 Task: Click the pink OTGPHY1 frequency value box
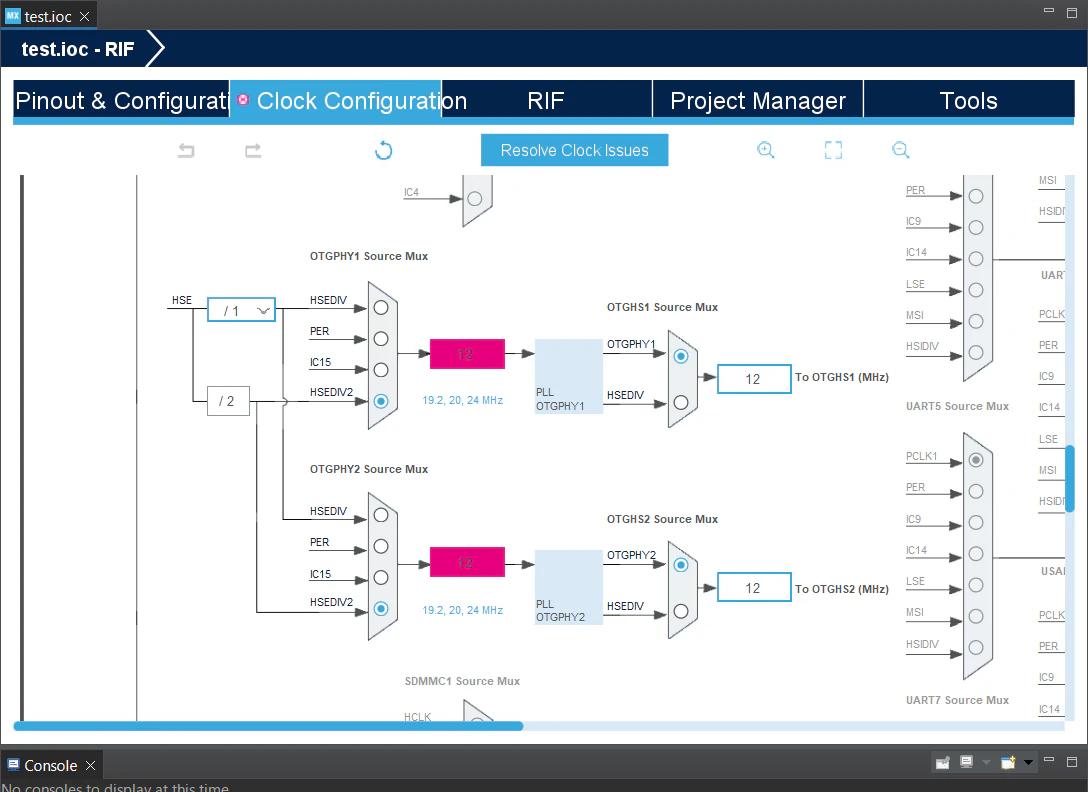coord(467,354)
